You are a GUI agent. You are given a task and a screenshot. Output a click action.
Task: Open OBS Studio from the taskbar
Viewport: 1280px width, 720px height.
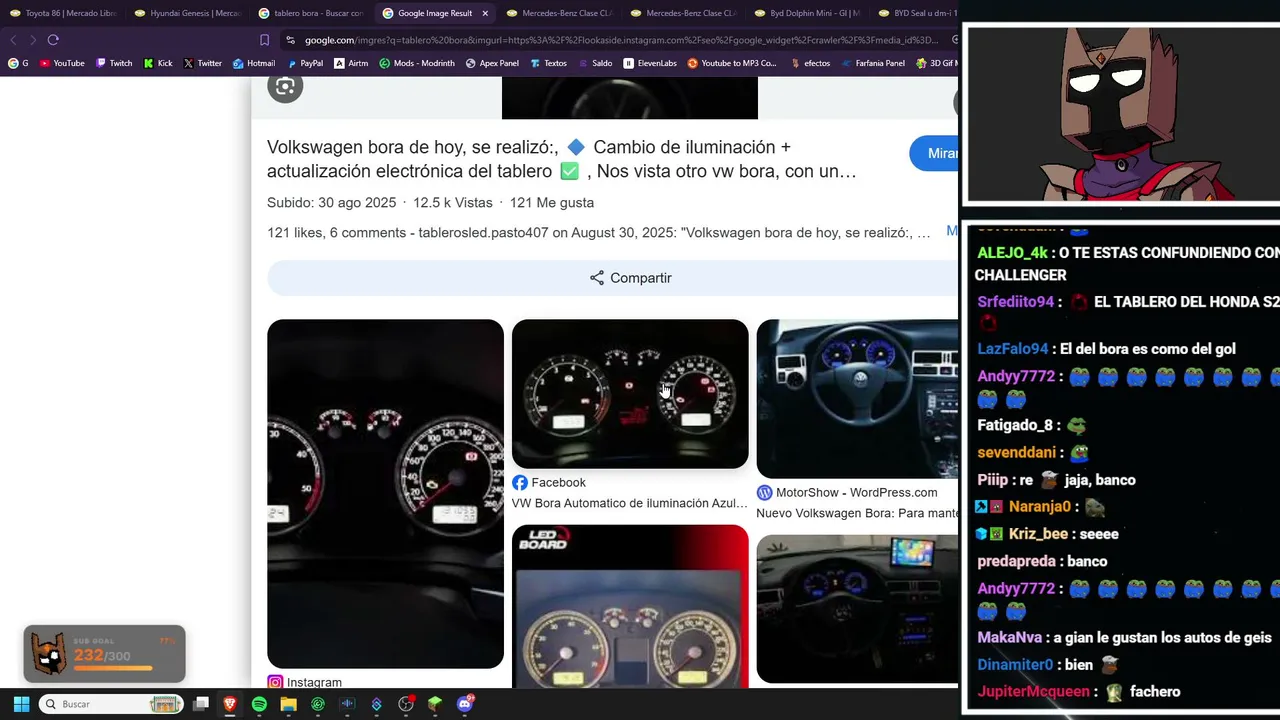click(x=406, y=704)
